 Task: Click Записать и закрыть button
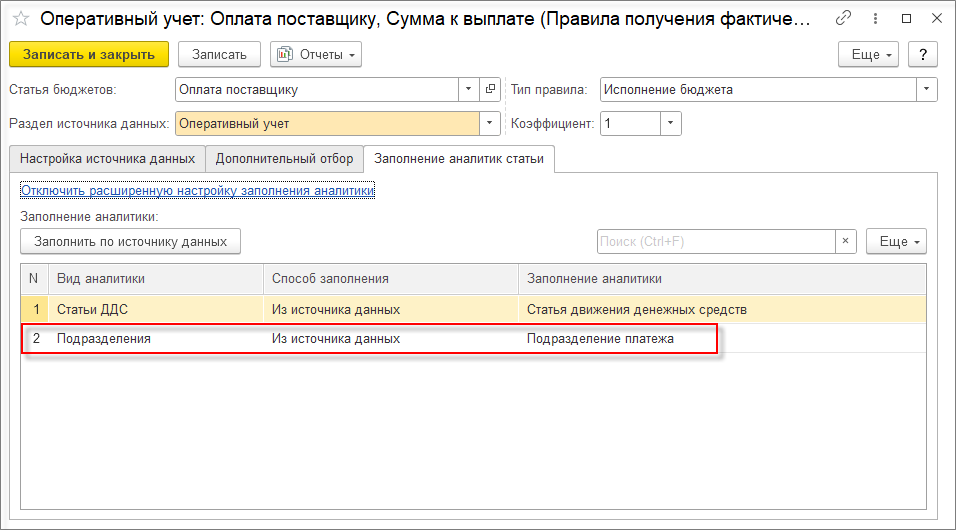[89, 54]
